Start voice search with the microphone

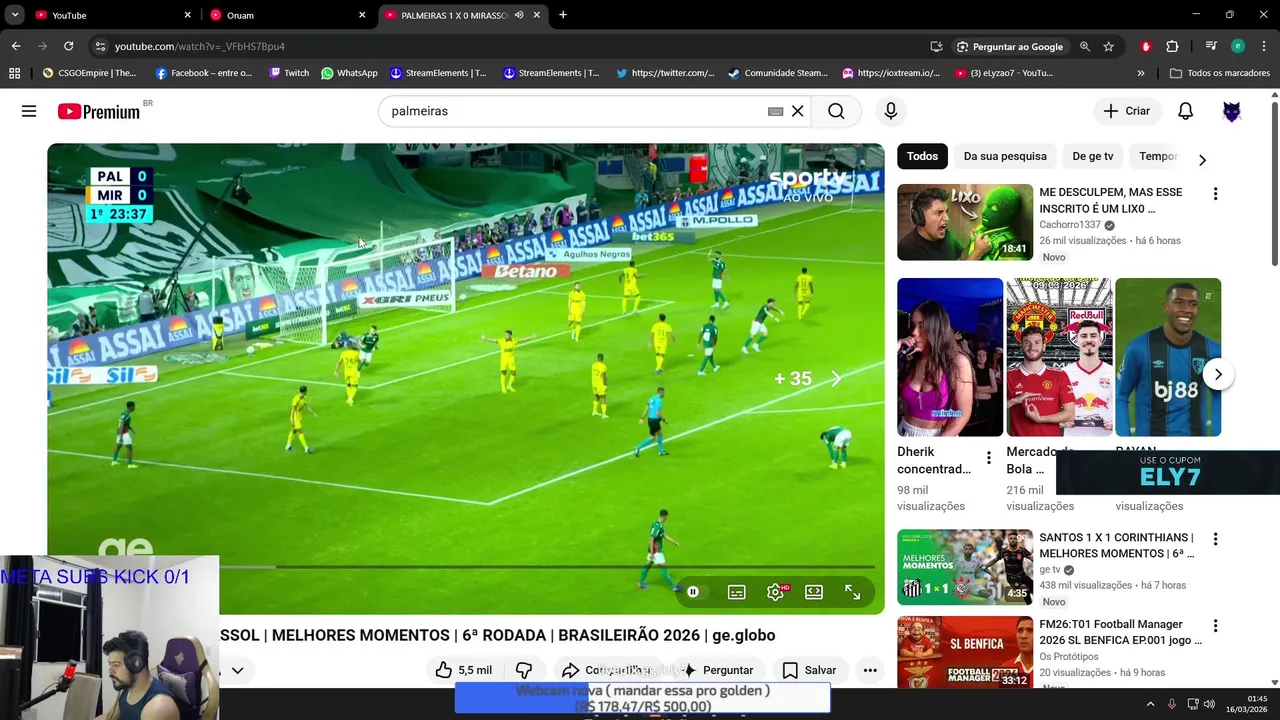(890, 111)
